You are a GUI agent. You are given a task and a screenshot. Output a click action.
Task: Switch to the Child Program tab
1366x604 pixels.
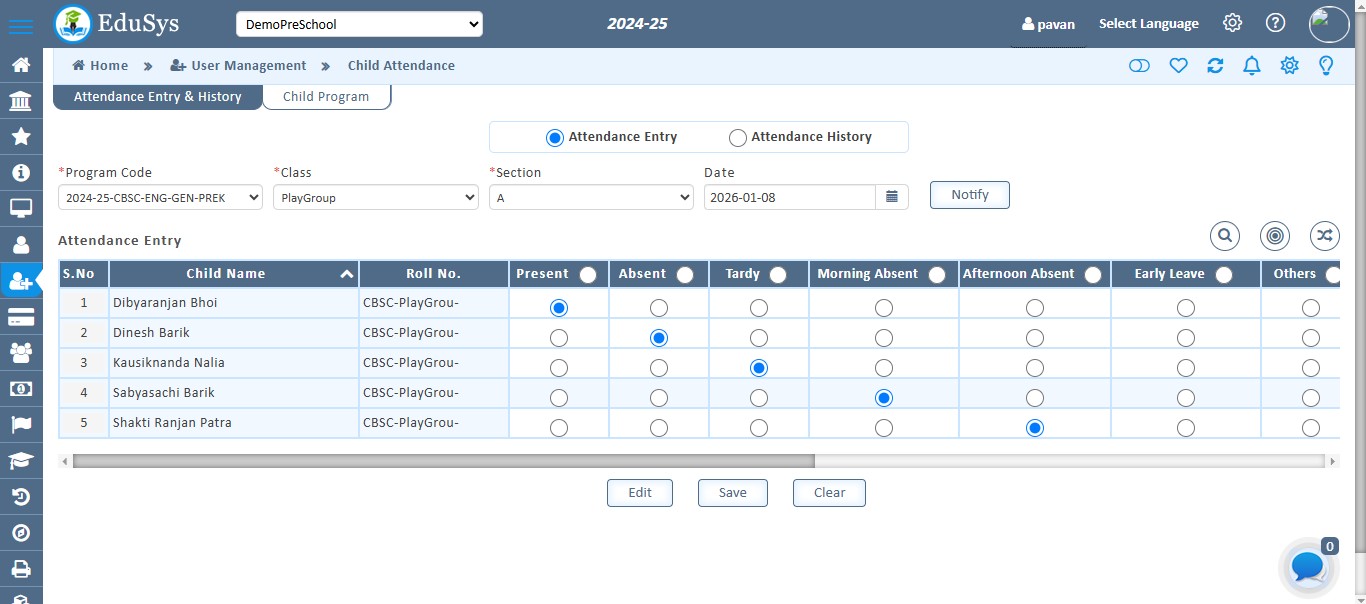coord(327,96)
